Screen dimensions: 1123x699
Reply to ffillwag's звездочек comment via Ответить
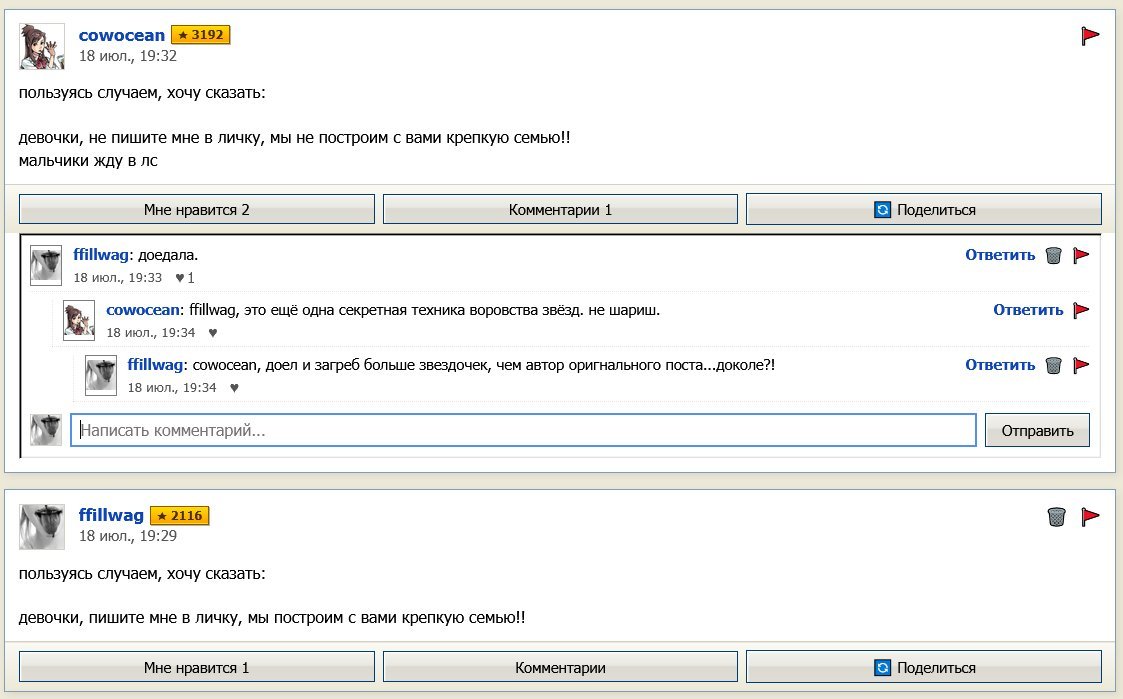pos(1000,365)
